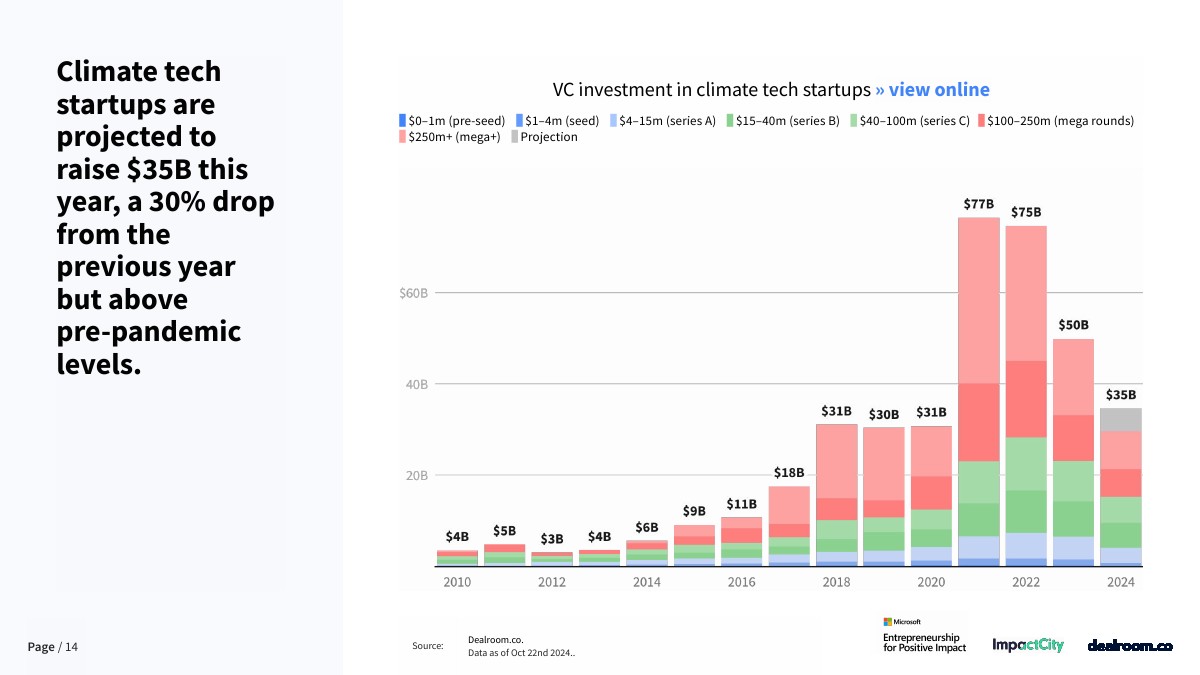This screenshot has height=675, width=1200.
Task: Click the $100–250m (mega rounds) legend item
Action: [x=1055, y=121]
